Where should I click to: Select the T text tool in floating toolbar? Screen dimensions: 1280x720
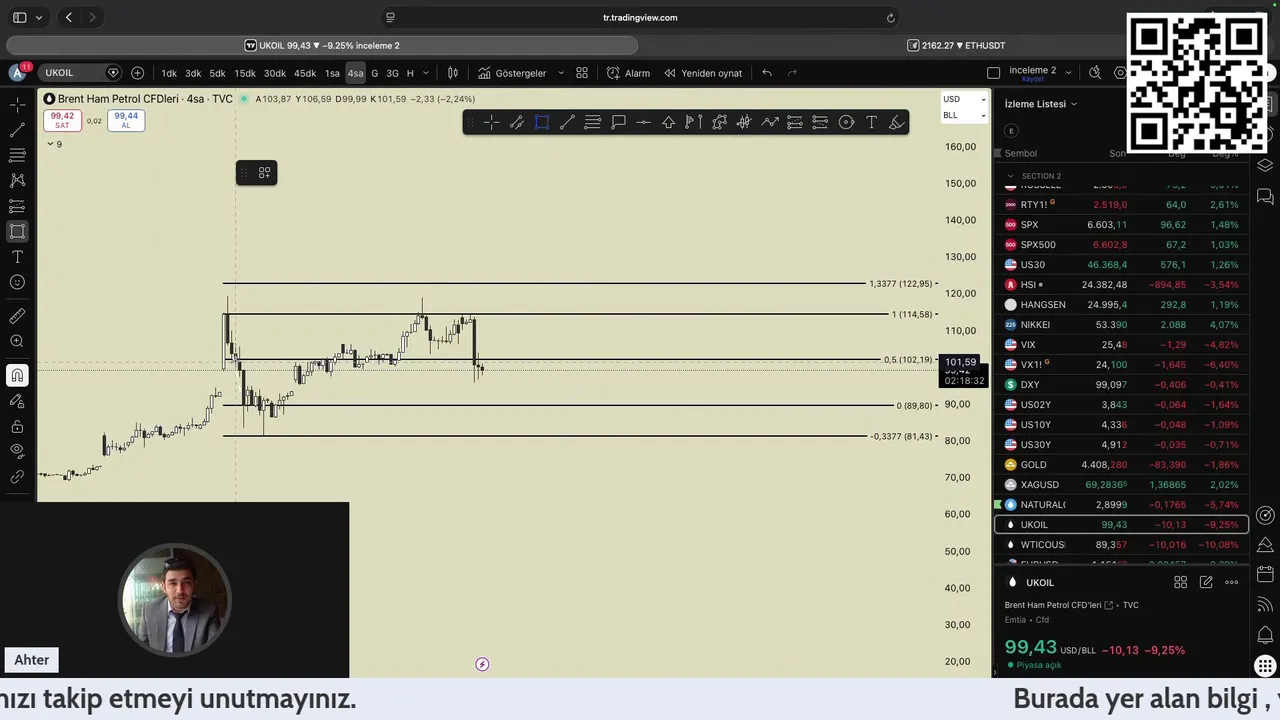point(871,122)
